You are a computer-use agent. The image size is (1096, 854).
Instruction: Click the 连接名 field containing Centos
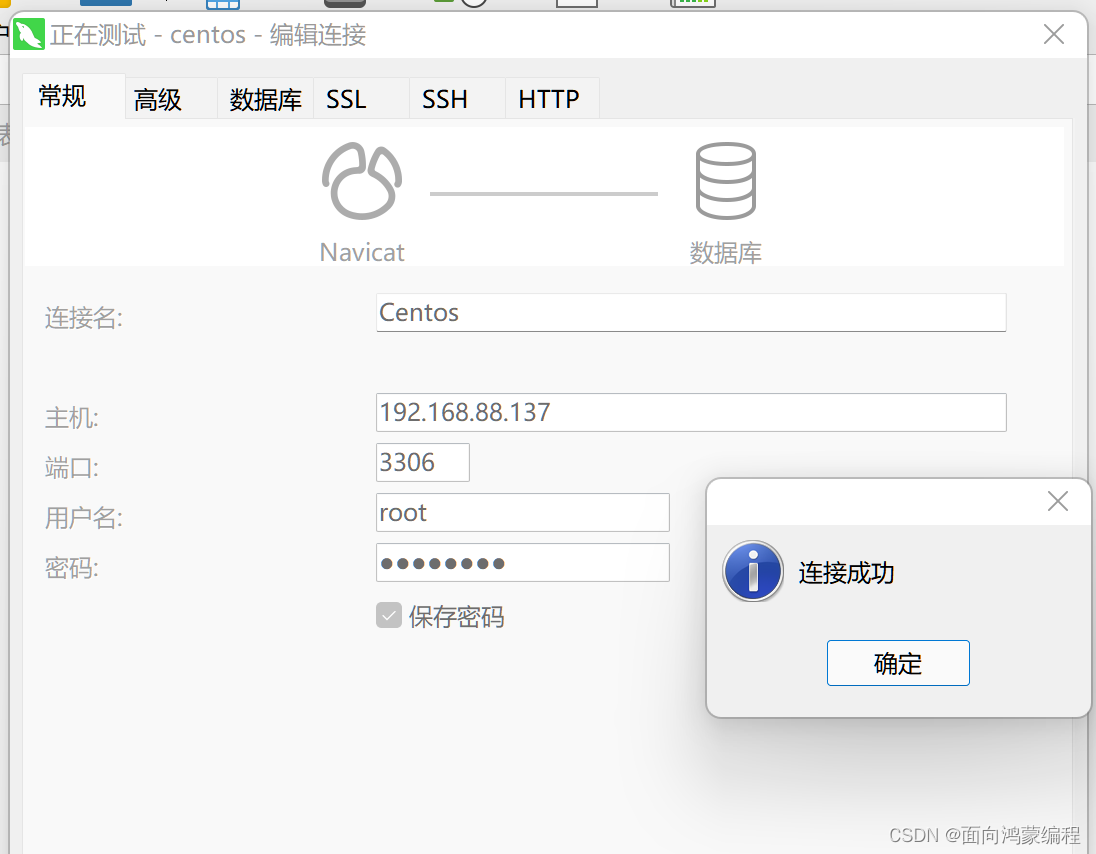691,312
